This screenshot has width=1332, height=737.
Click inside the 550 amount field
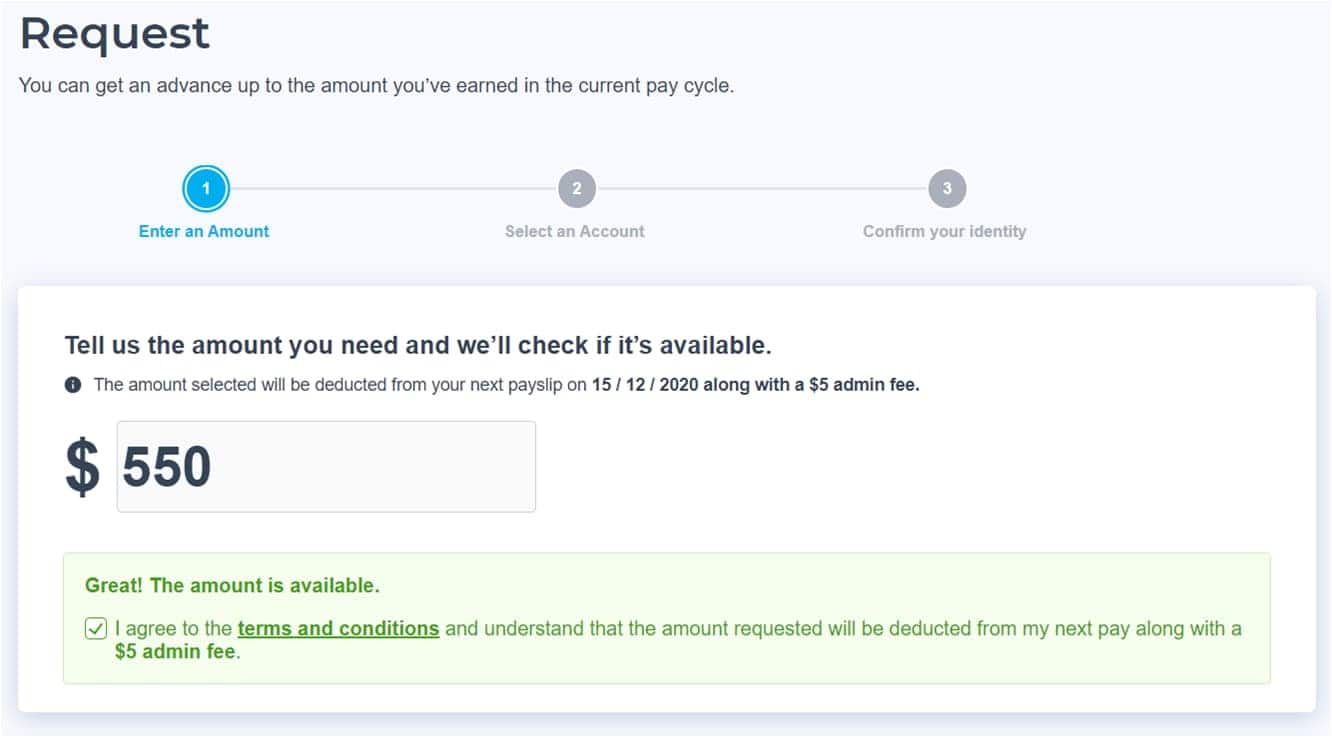[x=326, y=467]
